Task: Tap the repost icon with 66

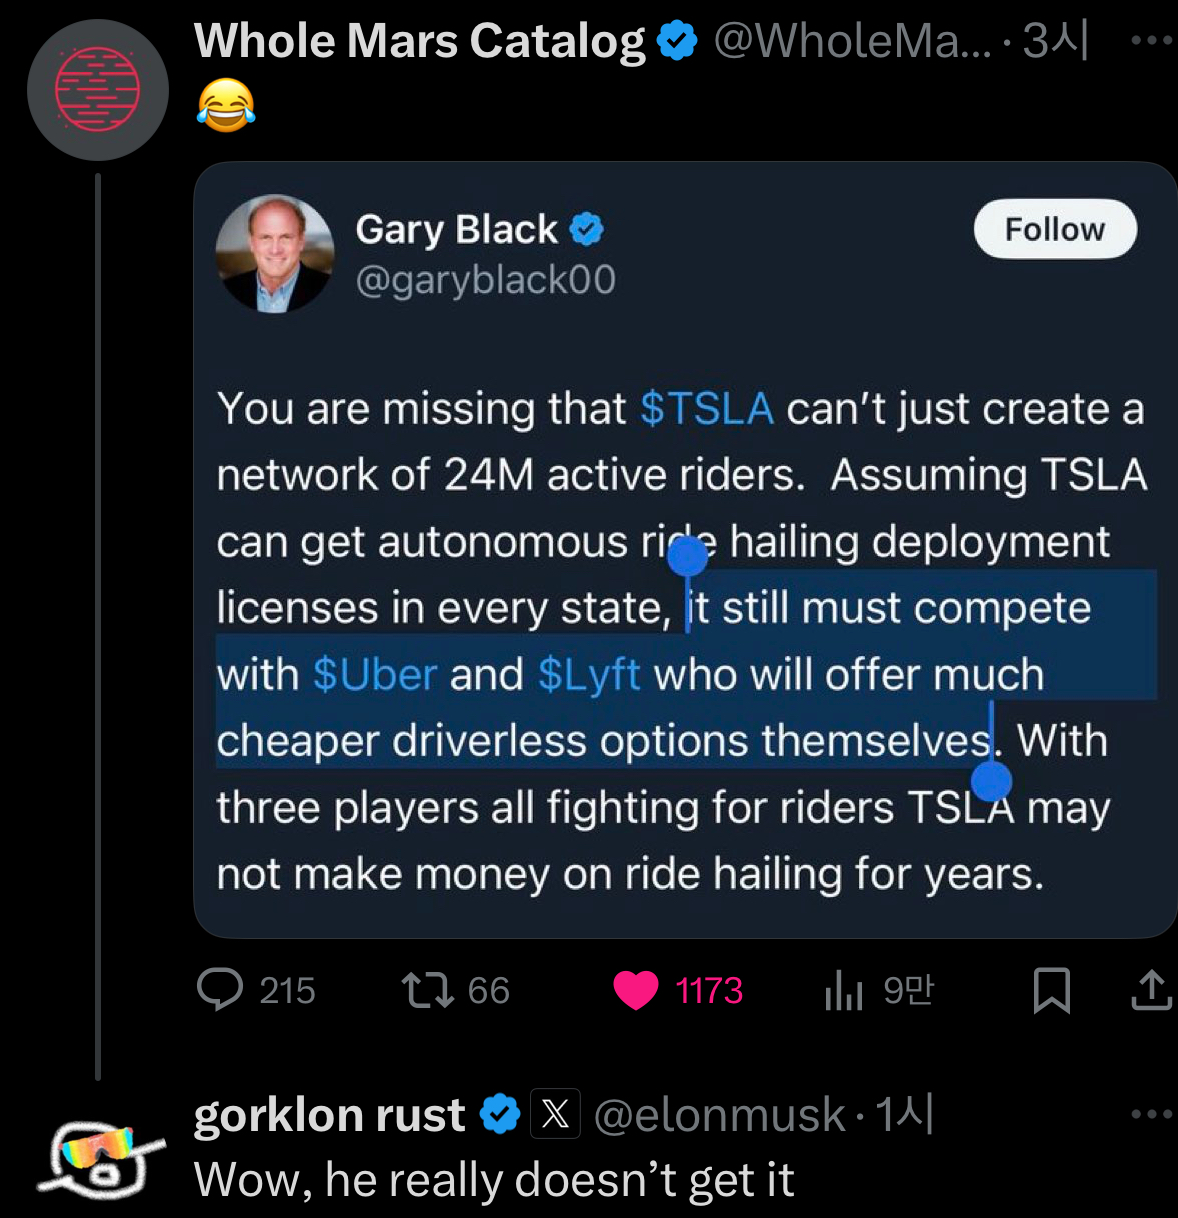Action: tap(428, 990)
